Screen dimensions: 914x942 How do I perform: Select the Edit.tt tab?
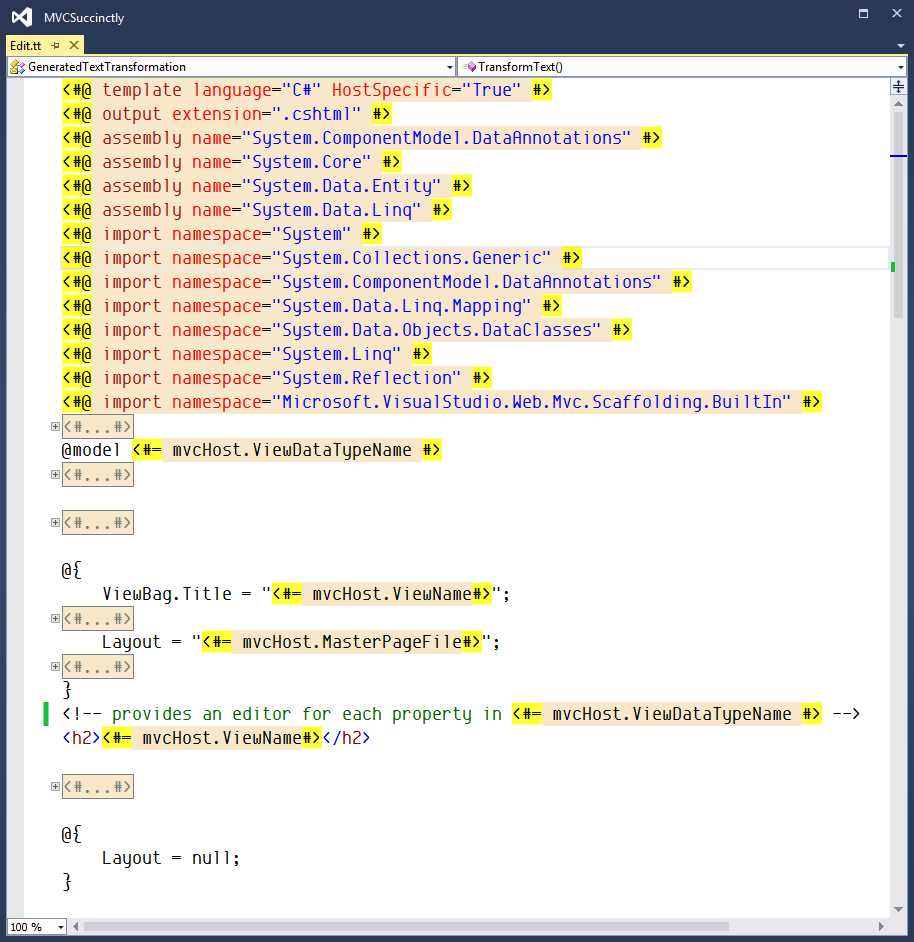[x=25, y=45]
